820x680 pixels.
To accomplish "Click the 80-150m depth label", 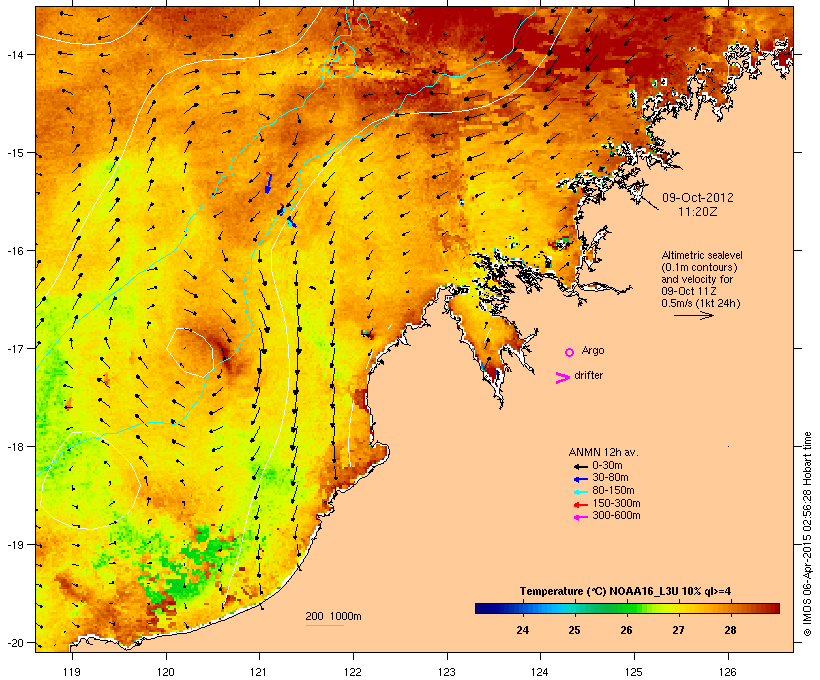I will [613, 491].
